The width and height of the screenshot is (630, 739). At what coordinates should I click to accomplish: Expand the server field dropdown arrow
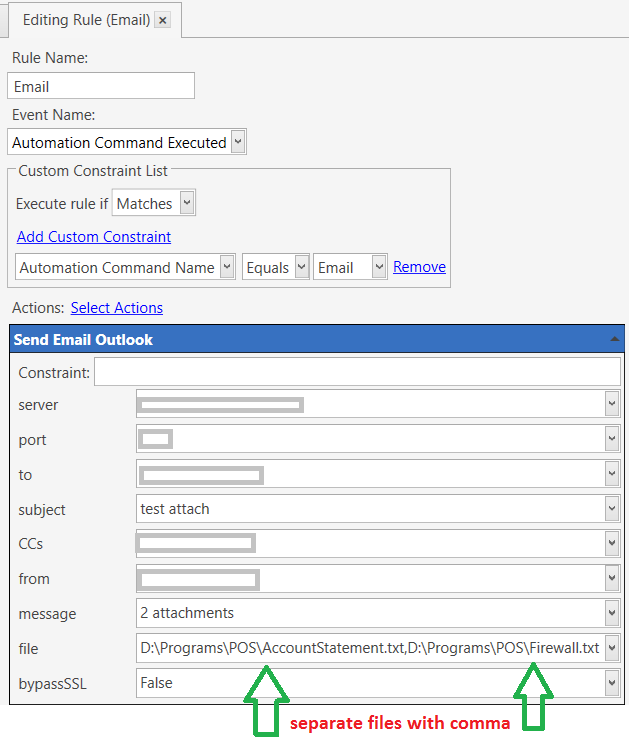pyautogui.click(x=612, y=405)
